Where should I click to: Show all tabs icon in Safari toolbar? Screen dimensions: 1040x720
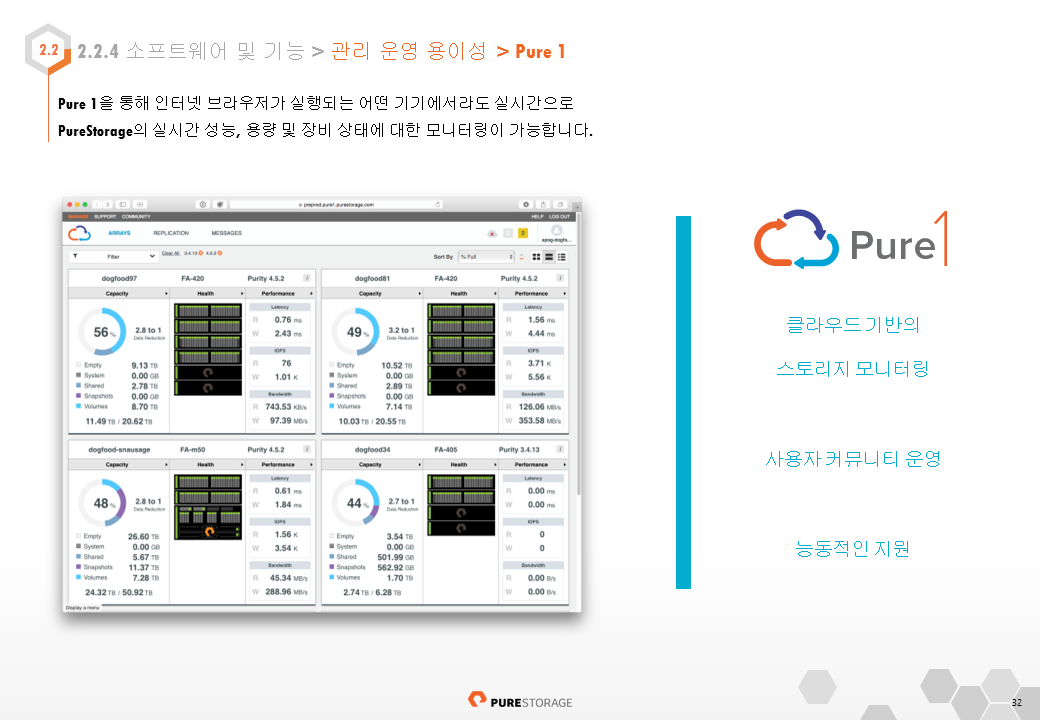pyautogui.click(x=560, y=204)
